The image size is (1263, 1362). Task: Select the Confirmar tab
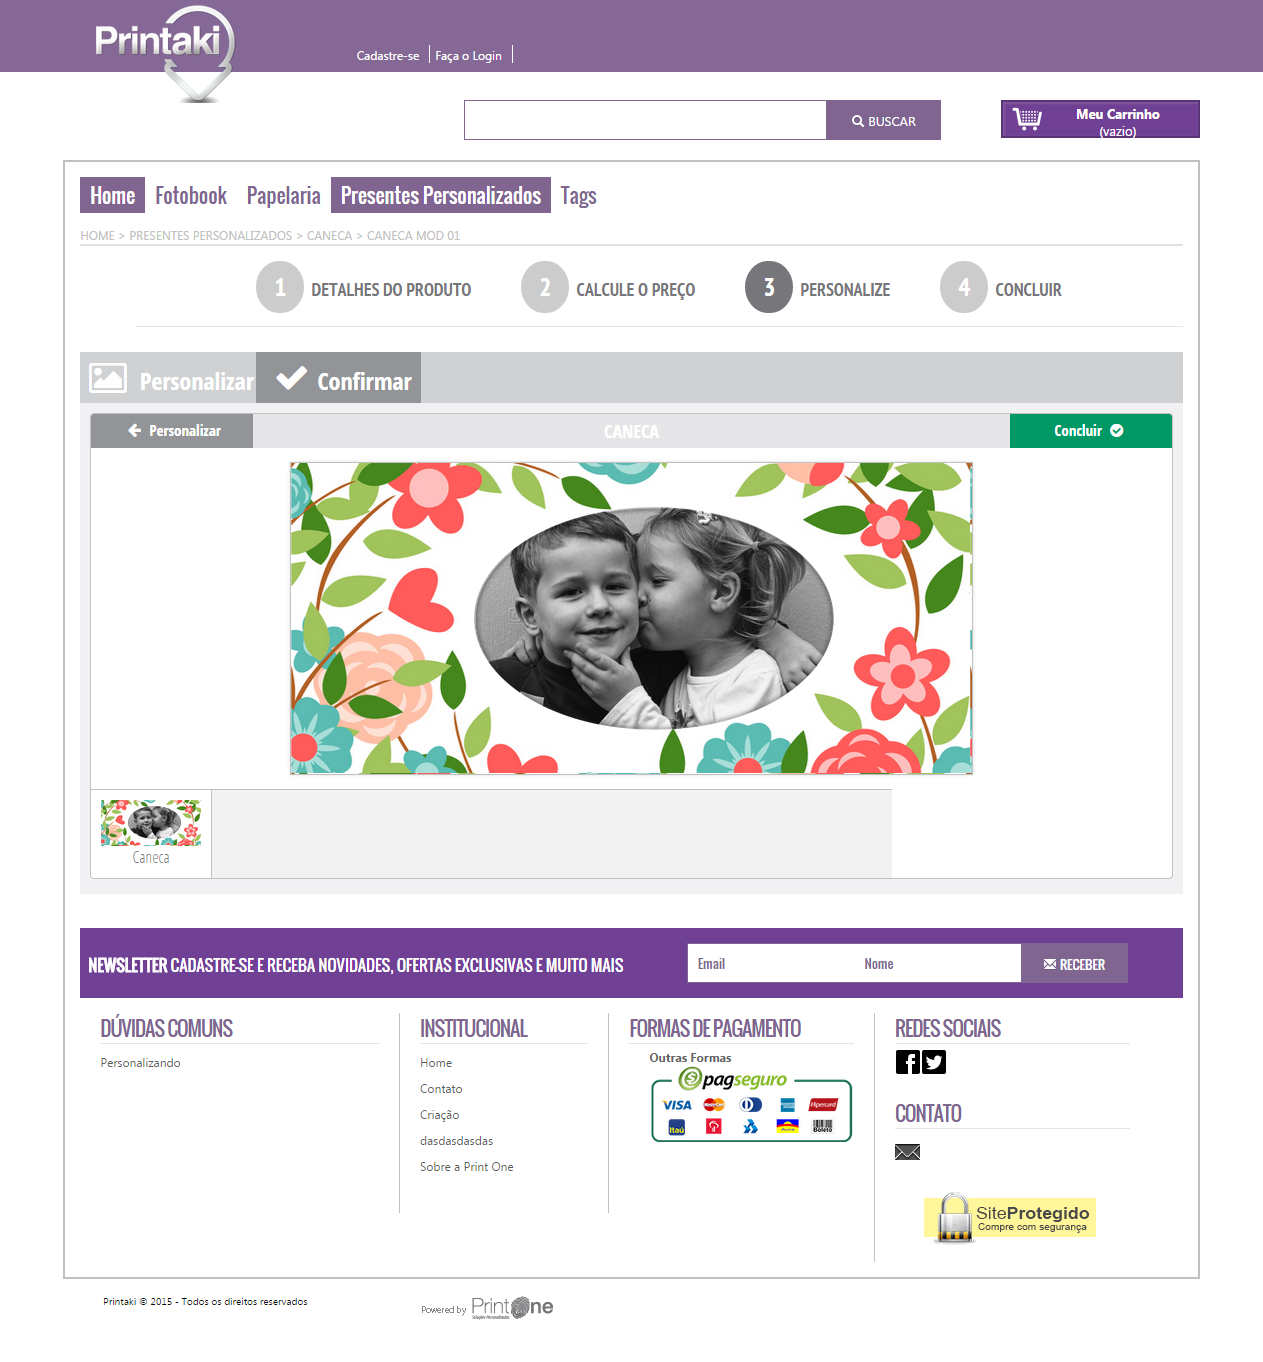(x=338, y=378)
